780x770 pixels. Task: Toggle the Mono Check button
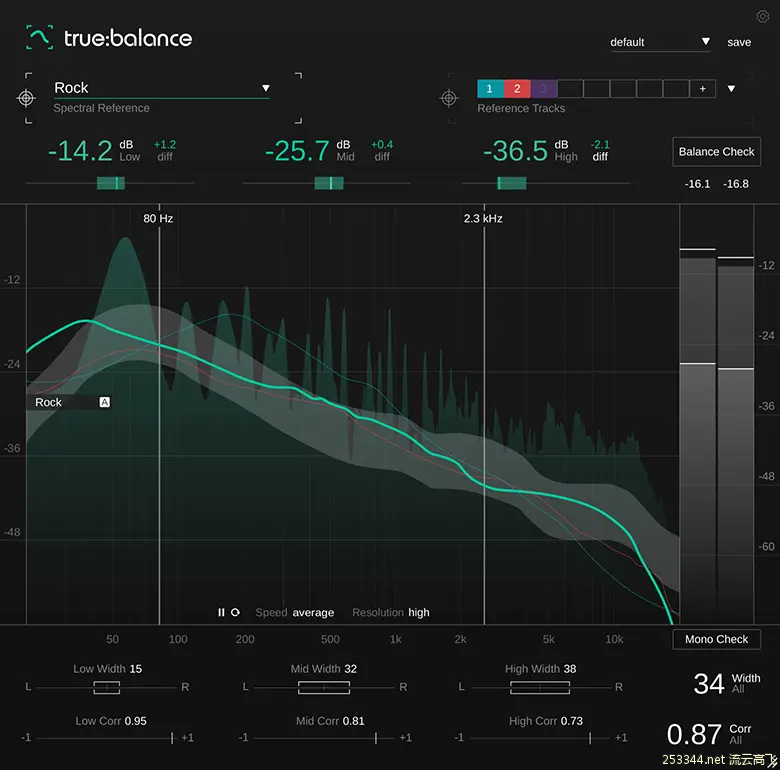(x=716, y=639)
